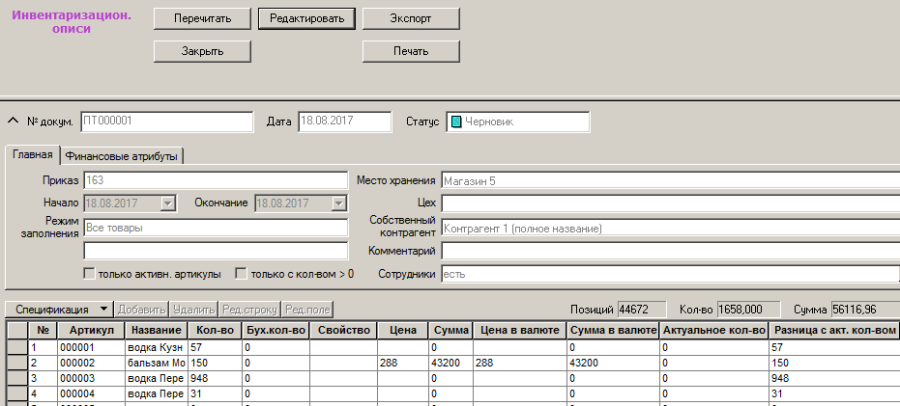Click the Название column header
The height and width of the screenshot is (406, 900).
tap(156, 330)
